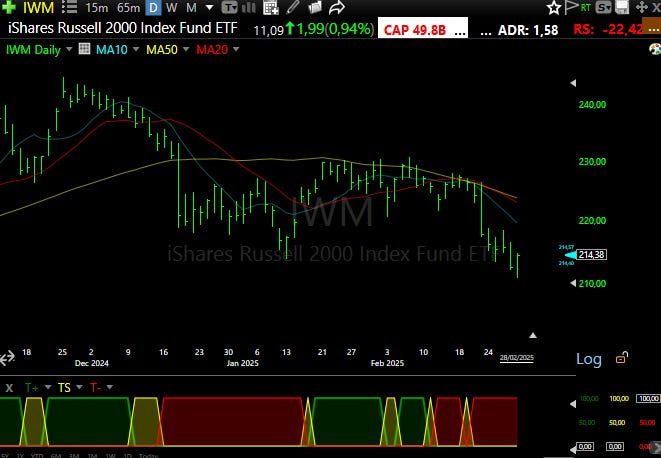Viewport: 661px width, 458px height.
Task: Click the ellipsis after CAP 49.8B
Action: (x=460, y=32)
